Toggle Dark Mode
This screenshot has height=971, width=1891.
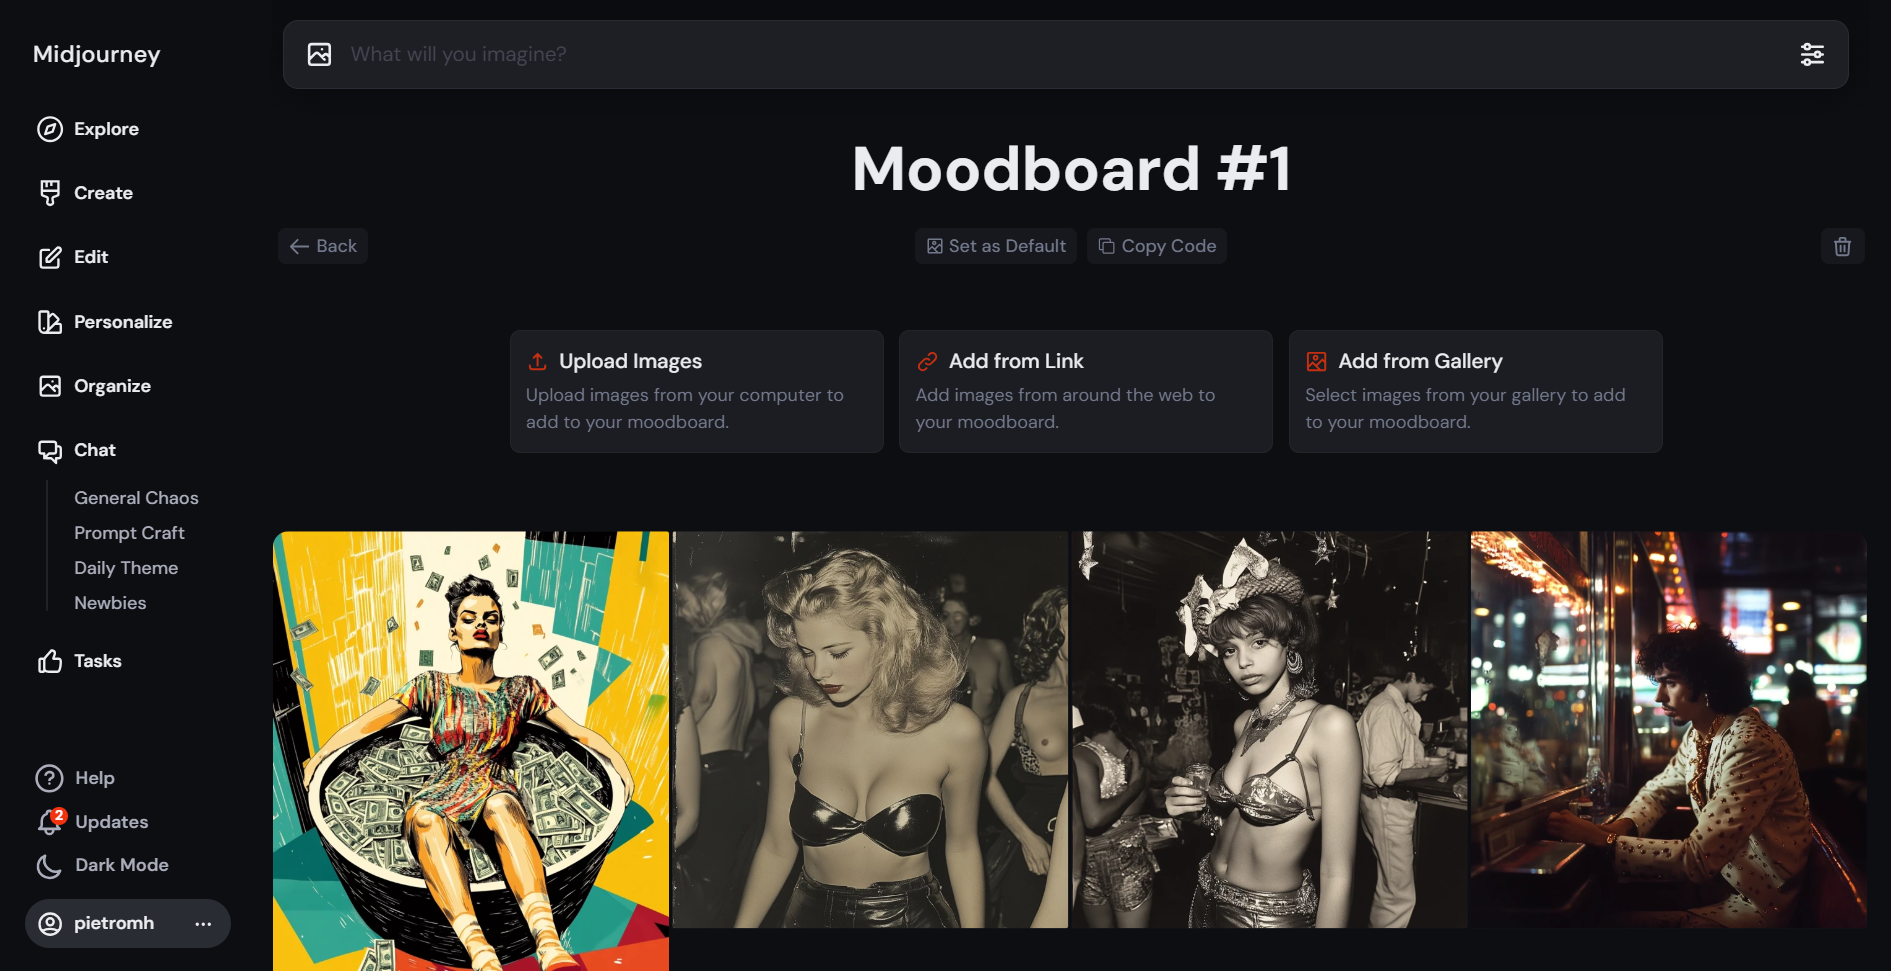coord(102,865)
